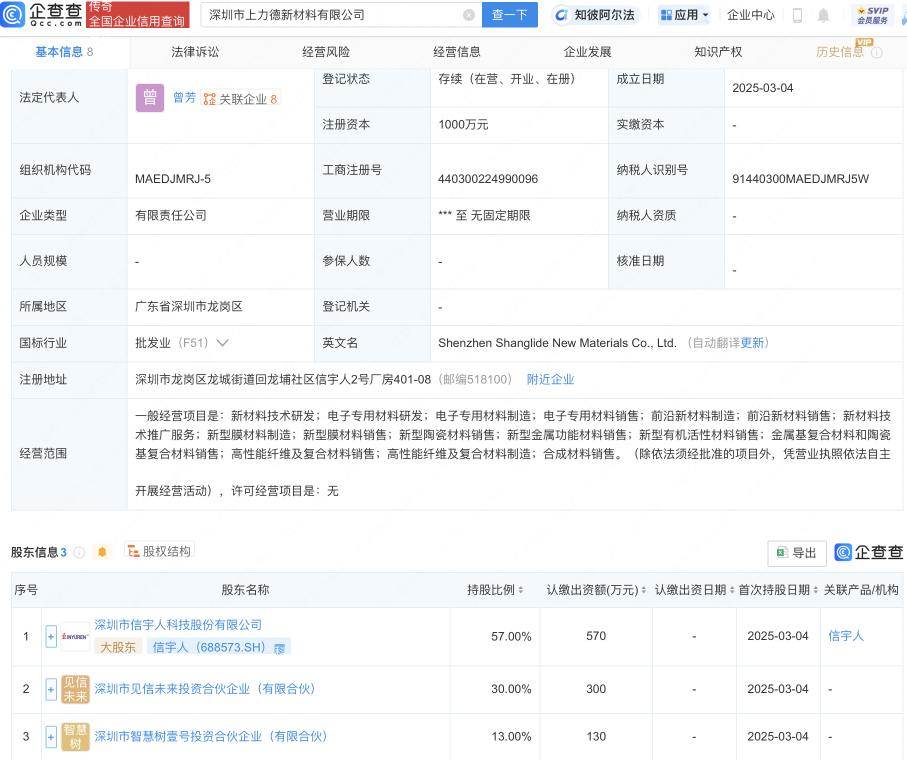This screenshot has height=760, width=907.
Task: Click the info icon next to 股东信息
Action: coord(79,552)
